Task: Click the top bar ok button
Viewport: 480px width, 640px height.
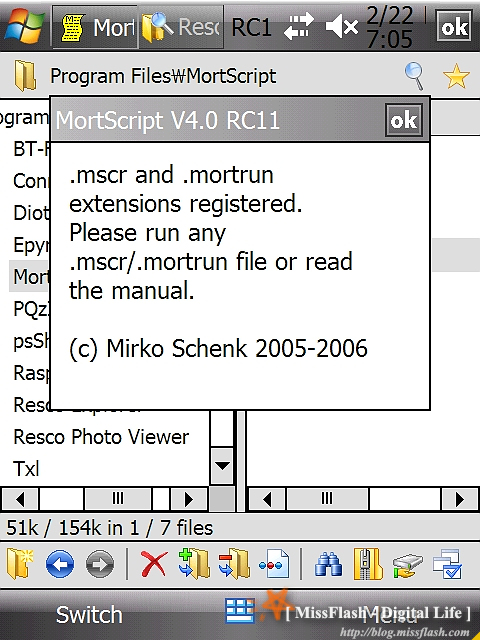Action: click(x=453, y=26)
